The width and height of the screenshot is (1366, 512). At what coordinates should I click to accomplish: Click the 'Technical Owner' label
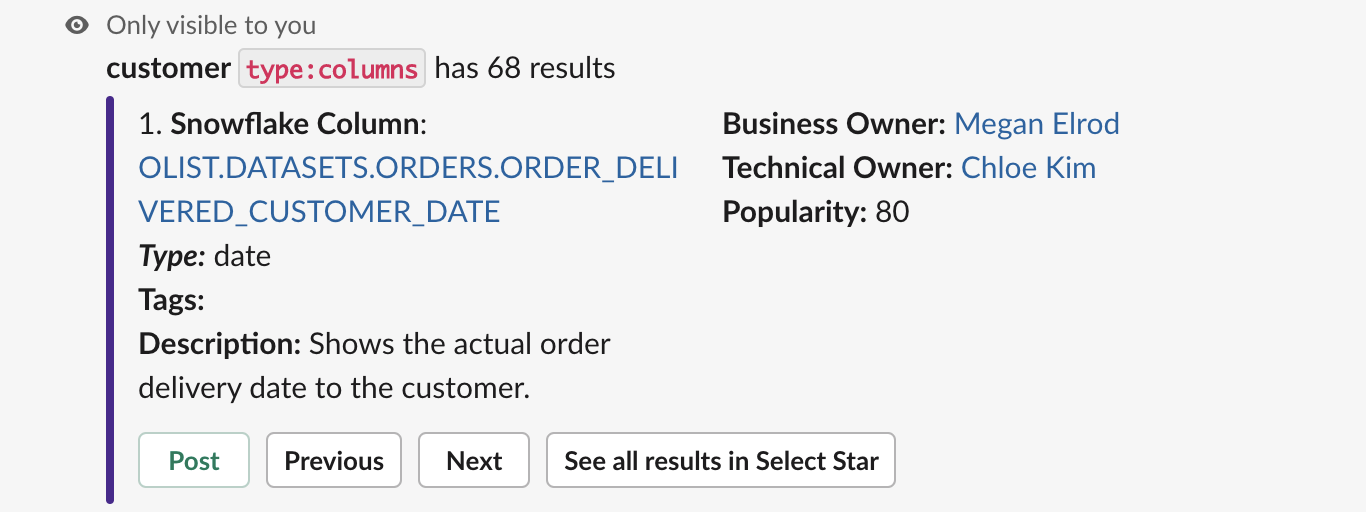(x=838, y=168)
